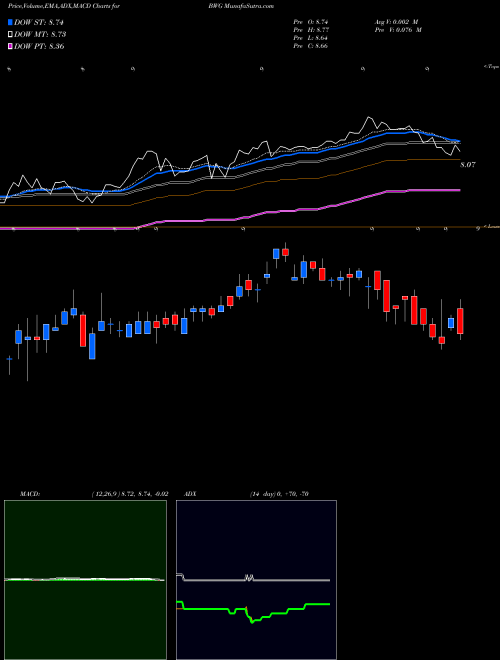Viewport: 500px width, 660px height.
Task: Click the chart title 'Price,Volume,EMA,ADX,MACD Charts for'
Action: (64, 6)
